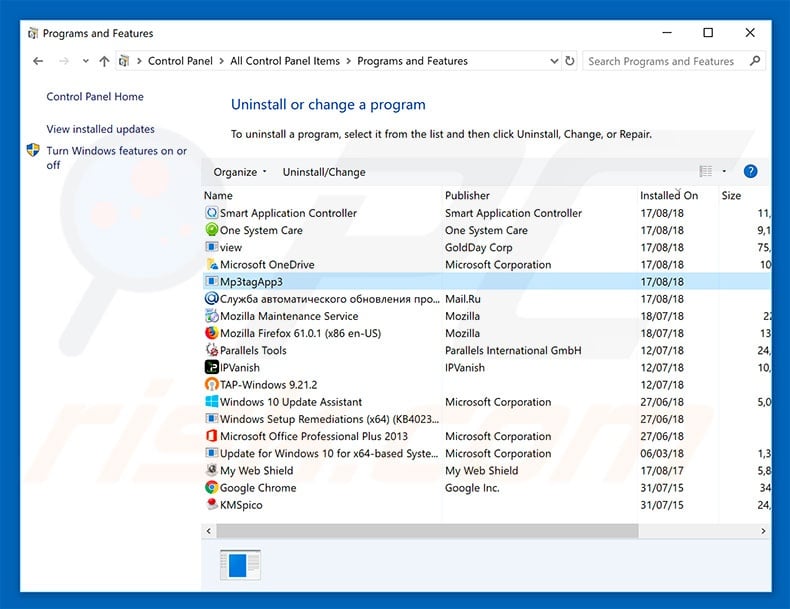
Task: Select the 'KMSpico' program name
Action: pos(241,505)
